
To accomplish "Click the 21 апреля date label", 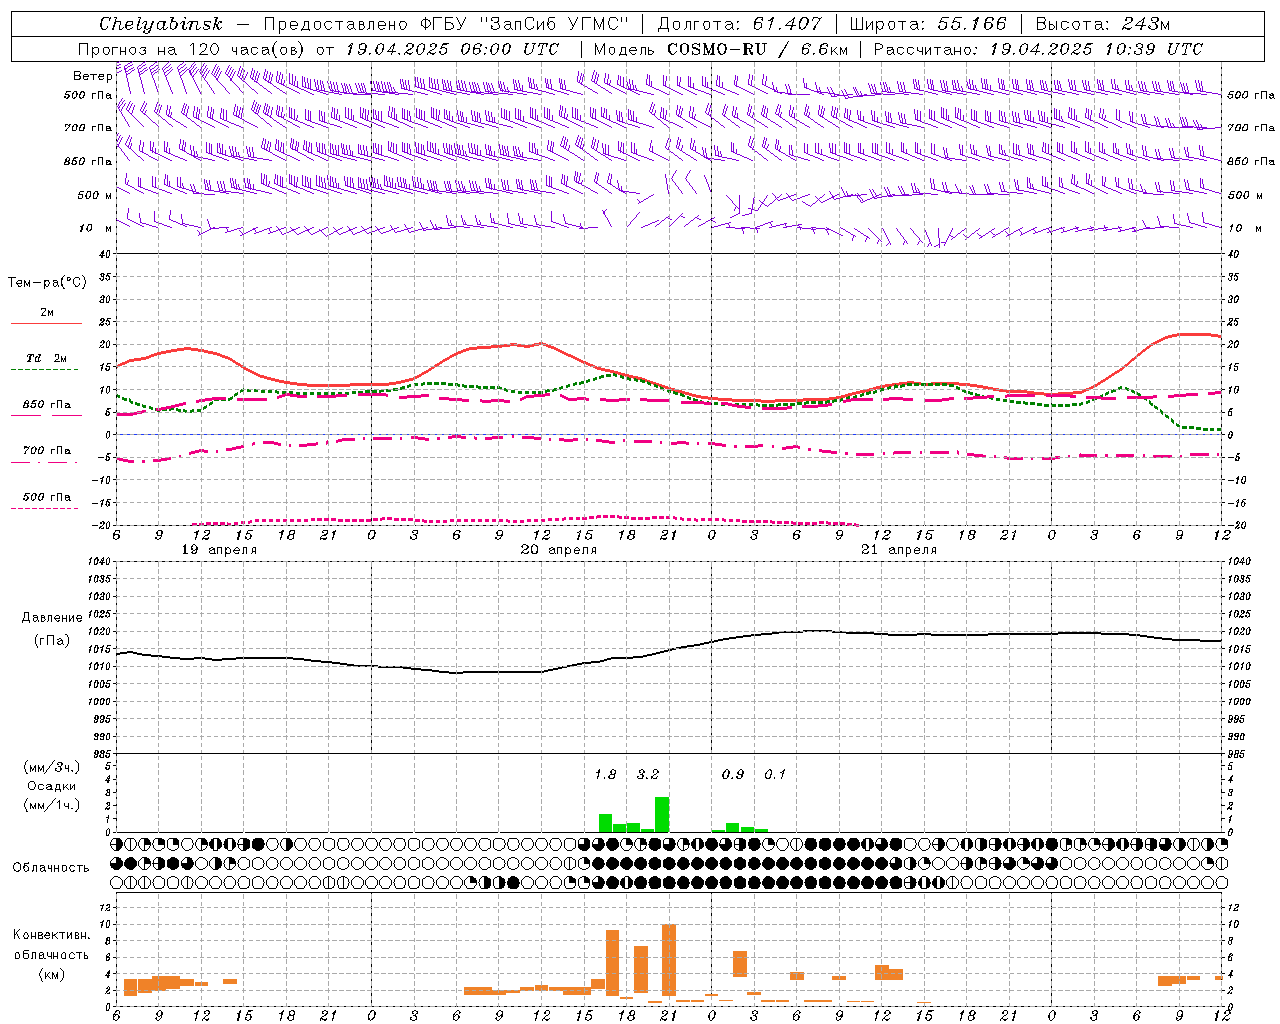I will [899, 550].
